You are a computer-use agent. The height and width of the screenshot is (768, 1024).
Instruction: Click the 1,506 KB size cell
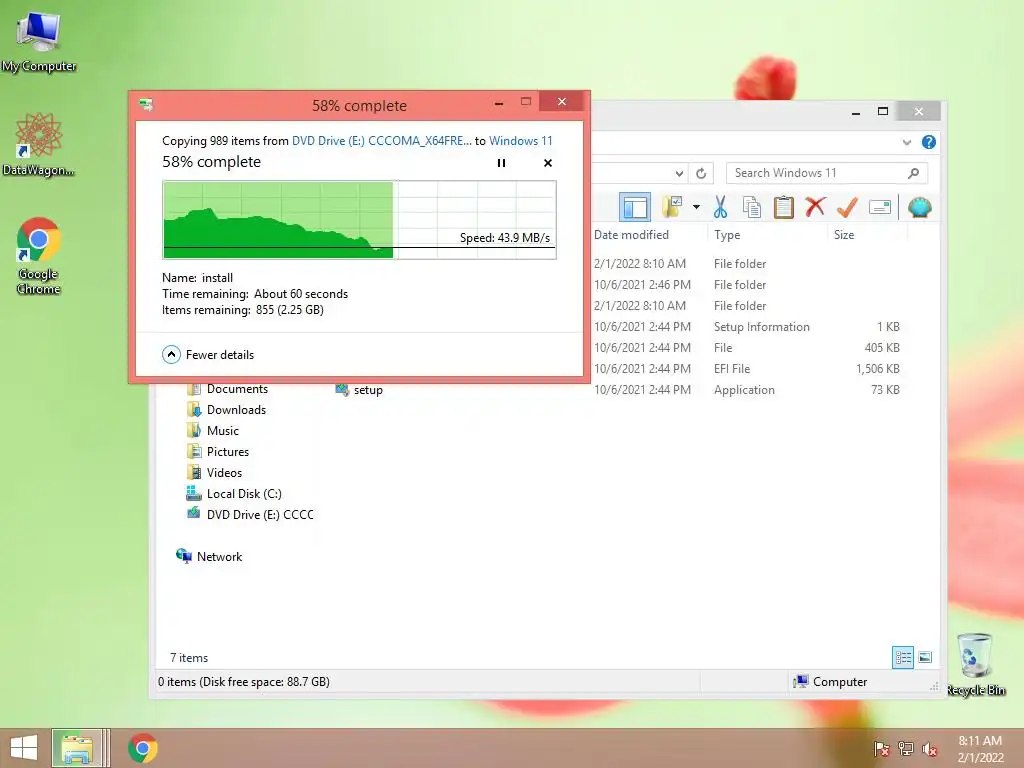point(878,368)
